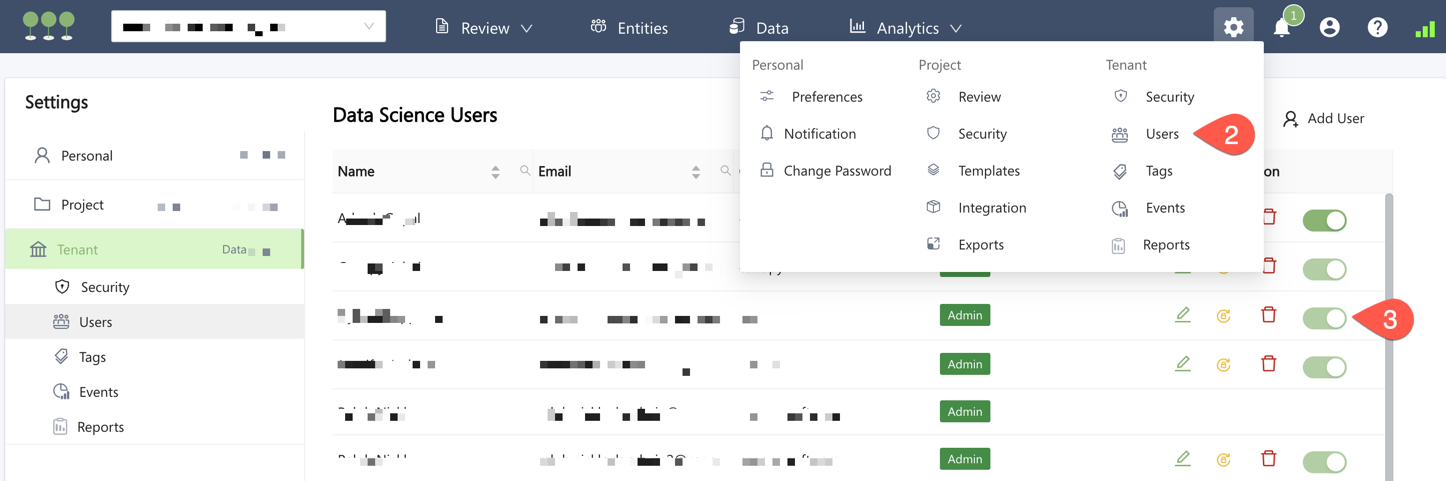
Task: Toggle the first user's active switch
Action: pos(1324,220)
